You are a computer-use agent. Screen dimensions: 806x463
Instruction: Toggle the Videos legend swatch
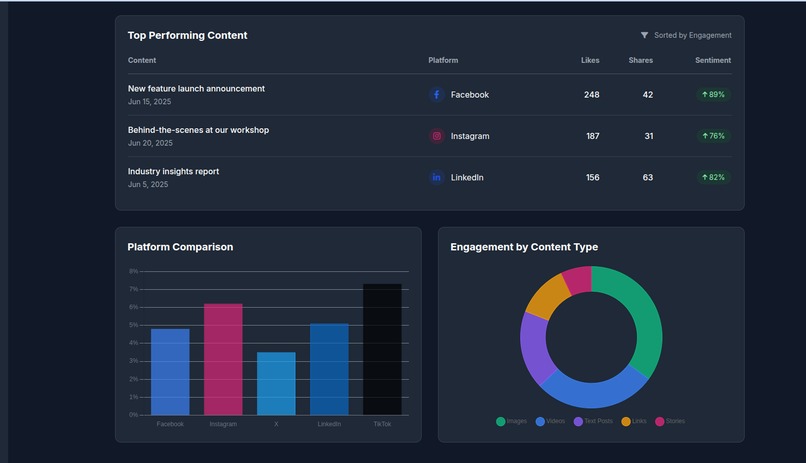point(540,421)
